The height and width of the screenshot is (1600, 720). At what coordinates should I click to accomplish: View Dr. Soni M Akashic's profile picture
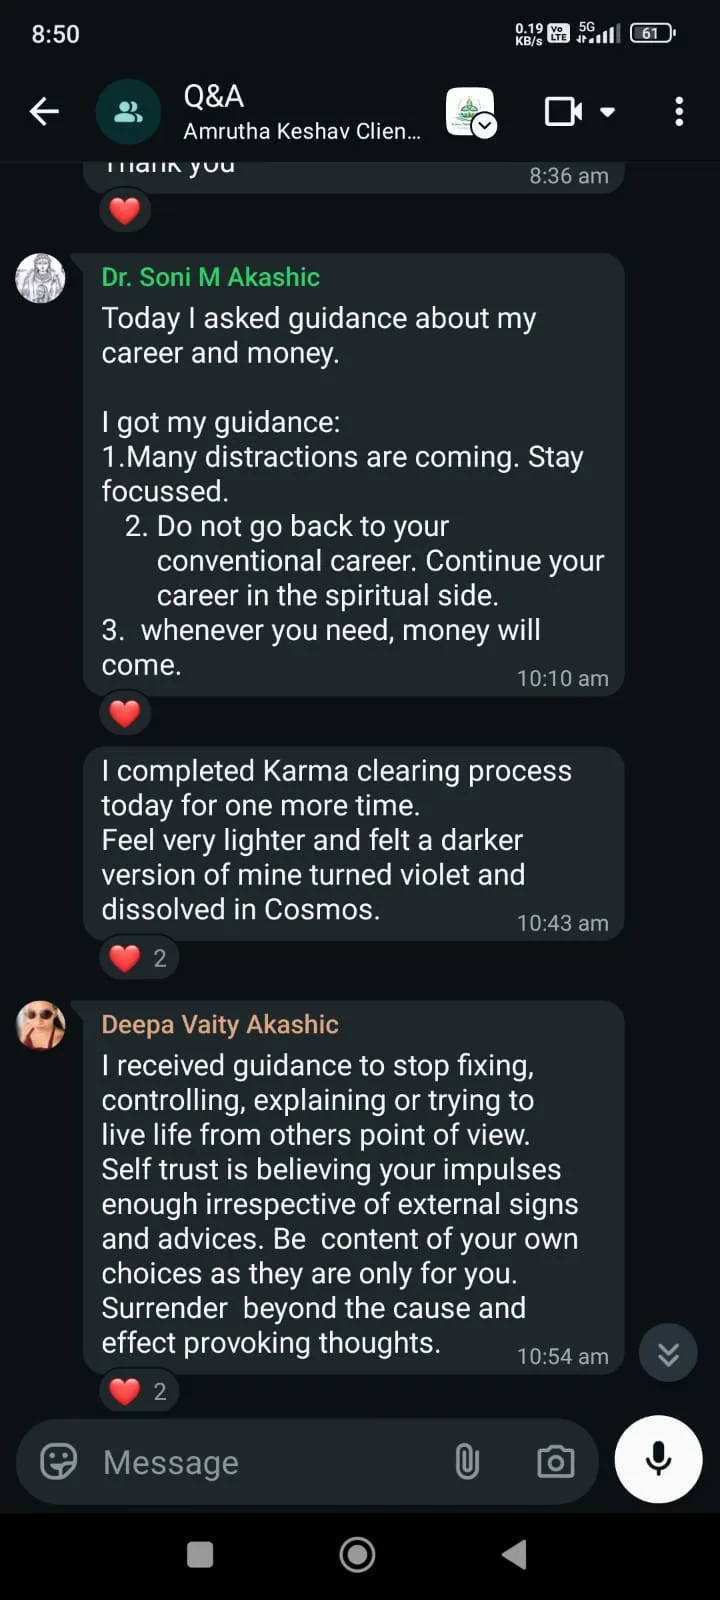[x=40, y=278]
